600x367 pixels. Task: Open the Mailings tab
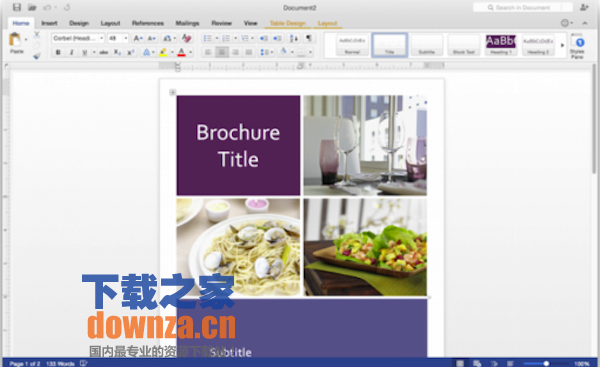click(187, 23)
